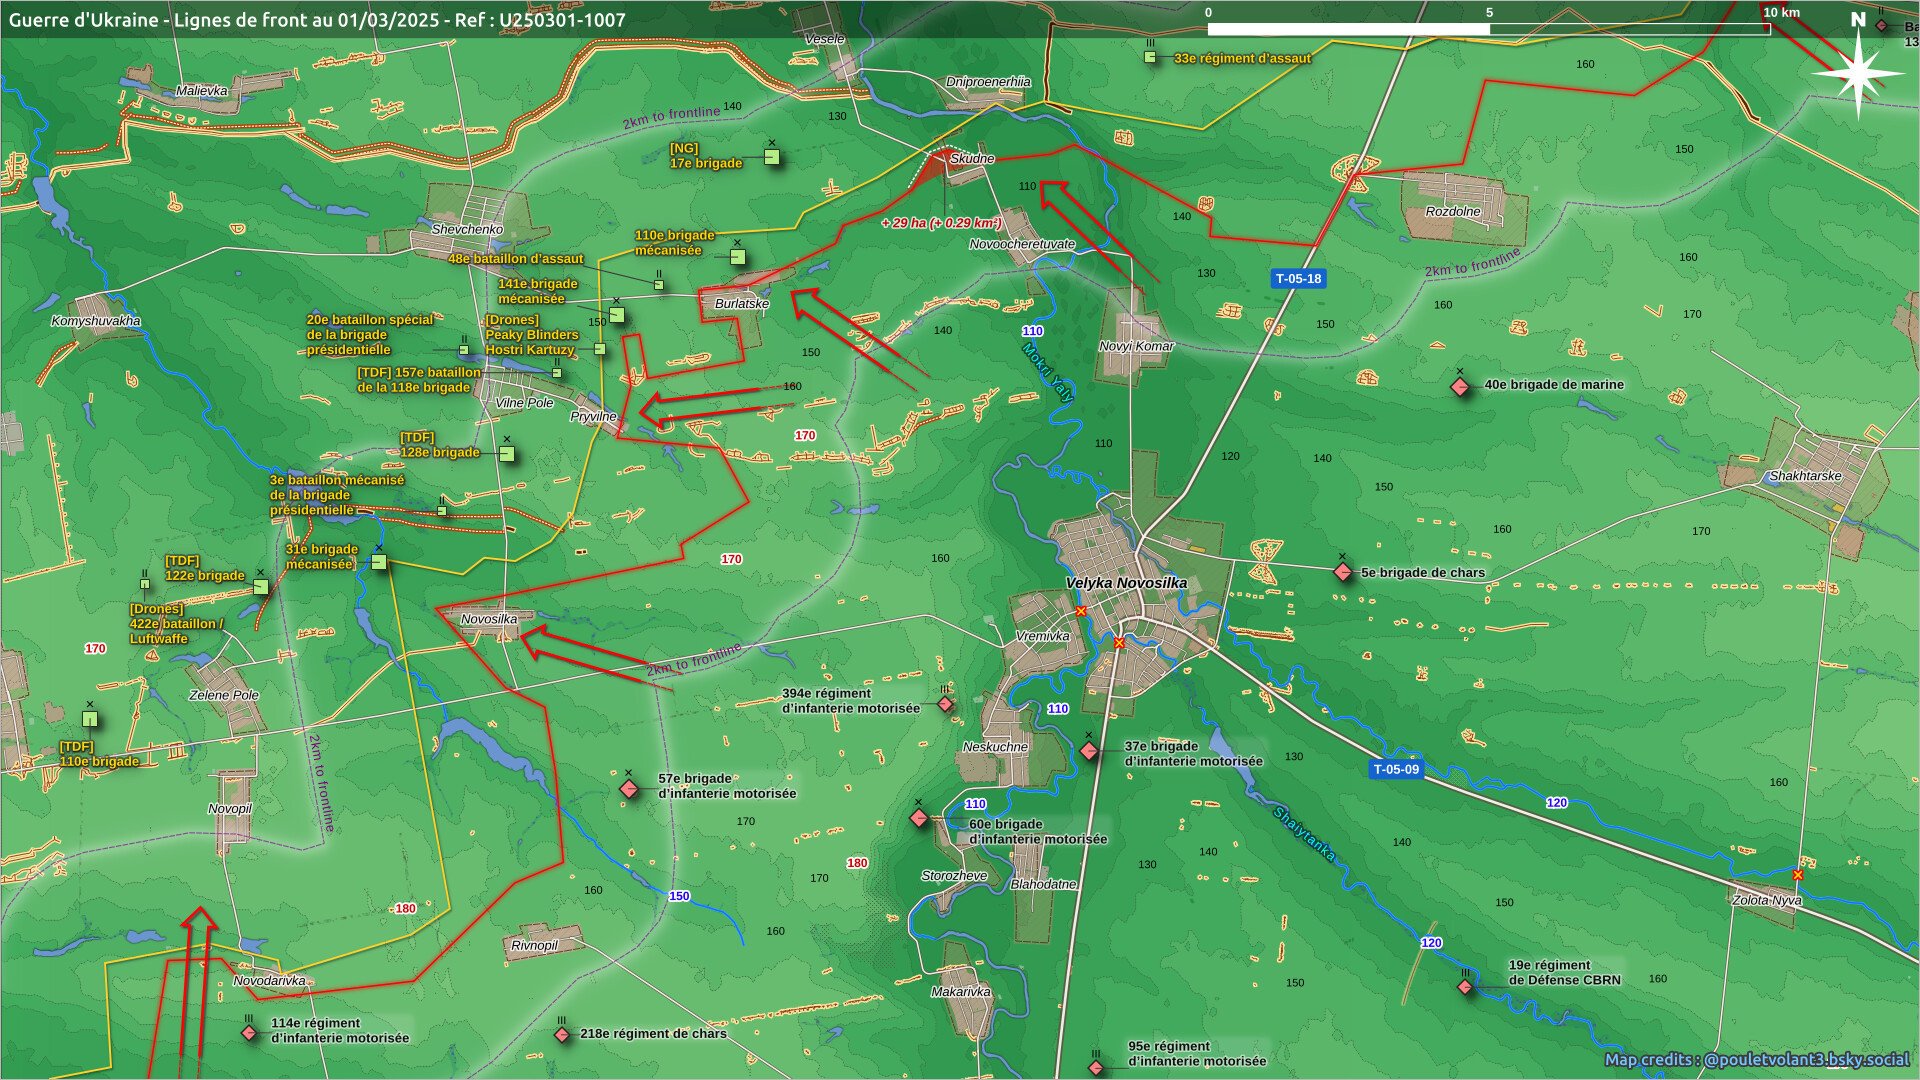The width and height of the screenshot is (1920, 1080).
Task: Select the Skudne village label
Action: tap(972, 159)
